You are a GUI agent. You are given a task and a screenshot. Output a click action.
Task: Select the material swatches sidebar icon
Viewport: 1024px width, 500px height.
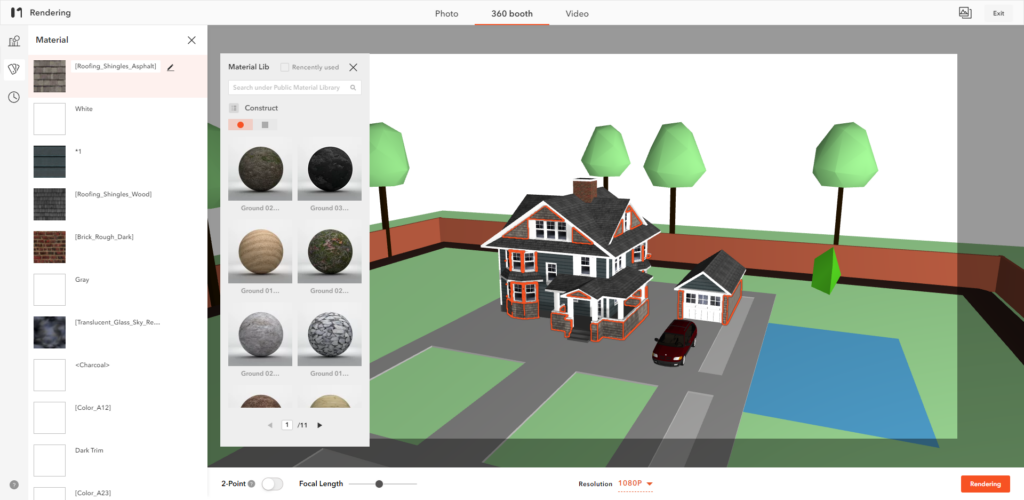[x=14, y=69]
